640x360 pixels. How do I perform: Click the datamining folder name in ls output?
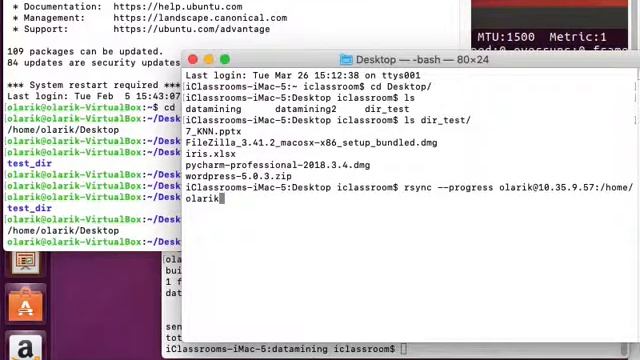pos(213,109)
